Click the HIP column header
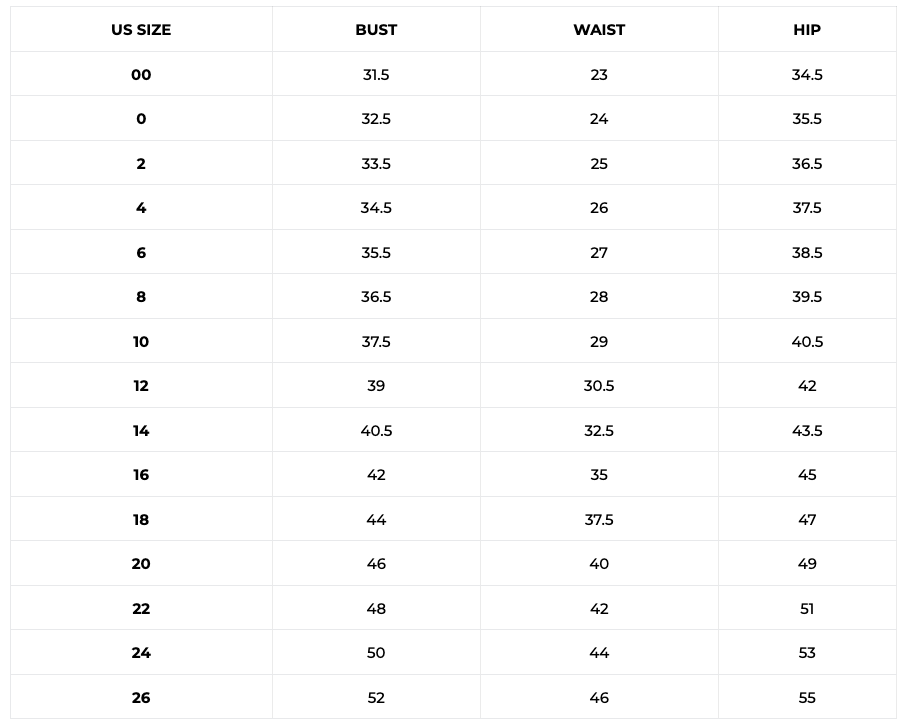 [807, 30]
